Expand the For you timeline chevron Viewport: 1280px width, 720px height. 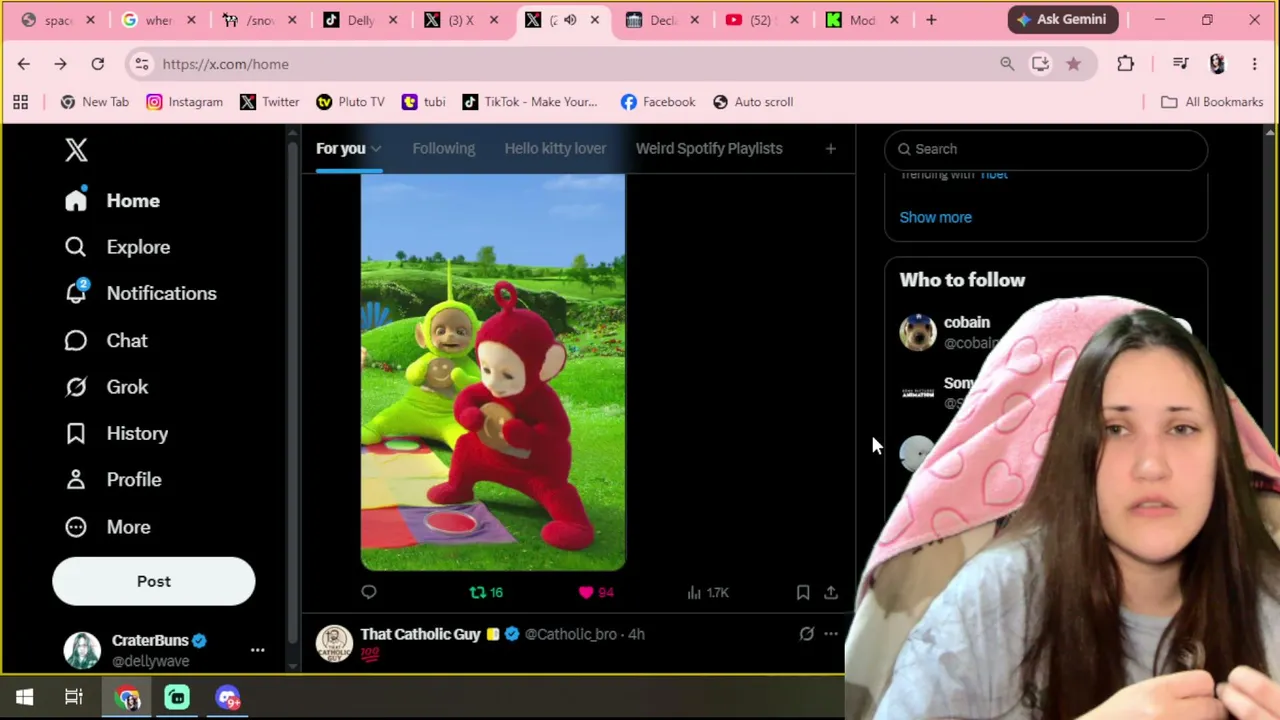pyautogui.click(x=376, y=149)
